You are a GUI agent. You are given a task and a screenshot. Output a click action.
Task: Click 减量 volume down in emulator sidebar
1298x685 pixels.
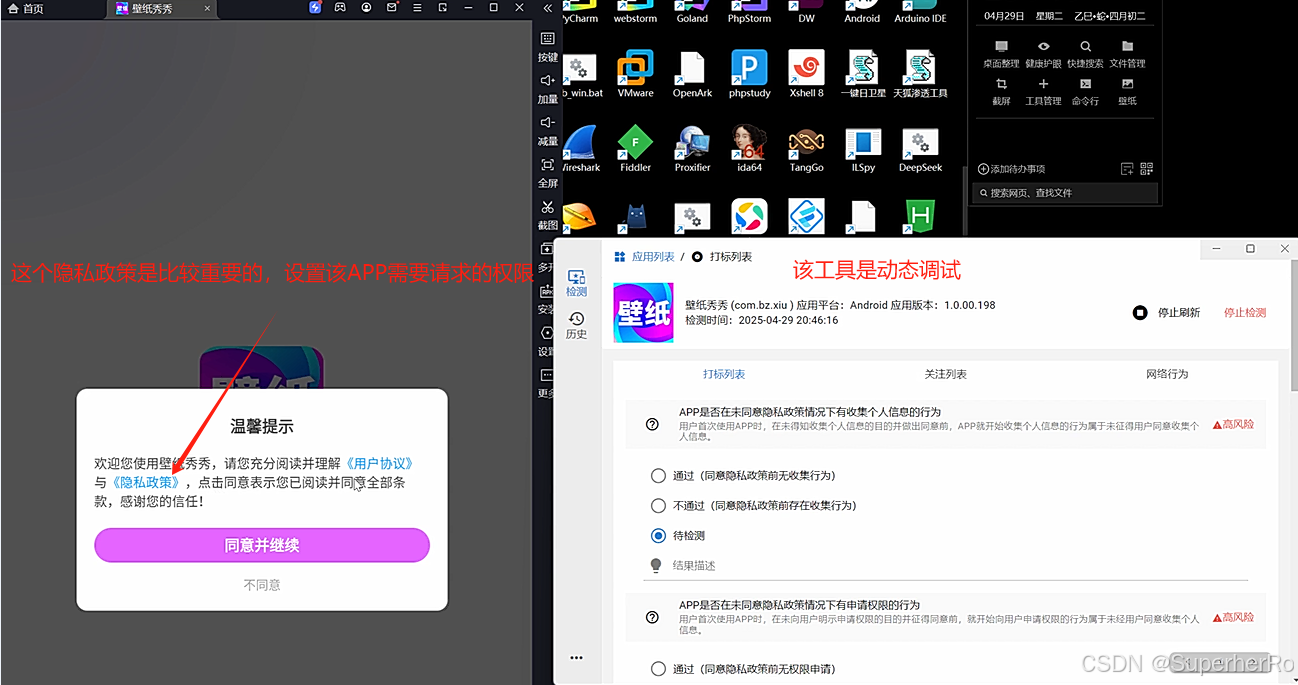548,130
